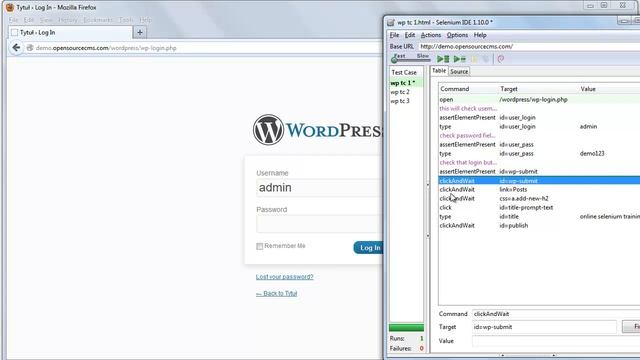Open Firefox Bookmarks menu
The height and width of the screenshot is (360, 640).
tap(98, 20)
